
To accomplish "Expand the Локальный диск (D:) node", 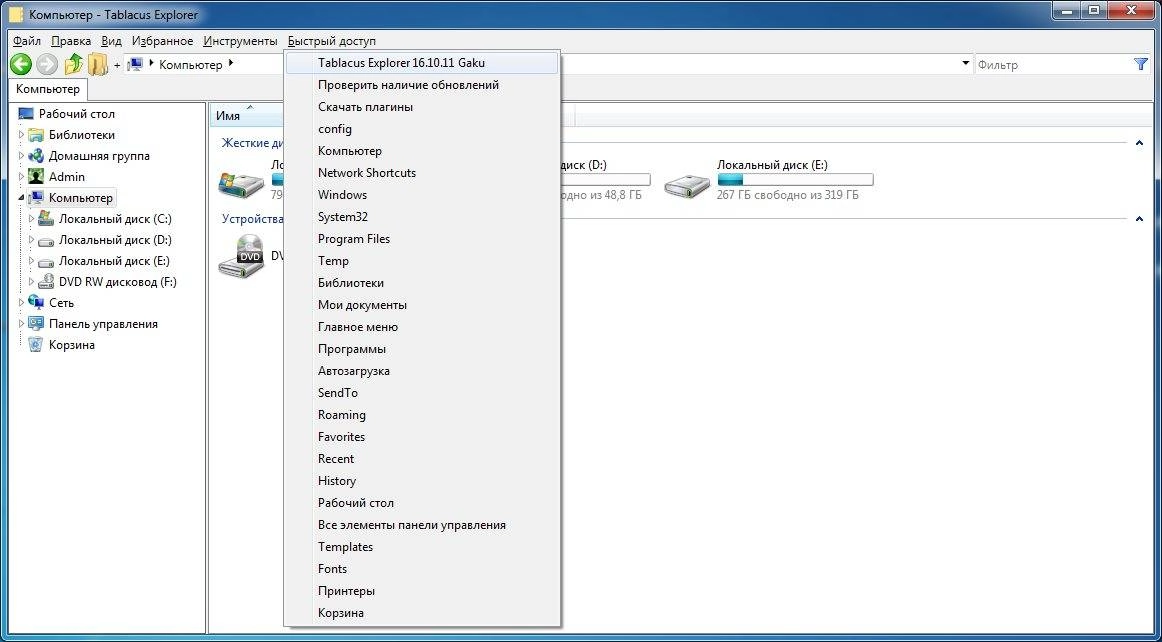I will tap(31, 239).
